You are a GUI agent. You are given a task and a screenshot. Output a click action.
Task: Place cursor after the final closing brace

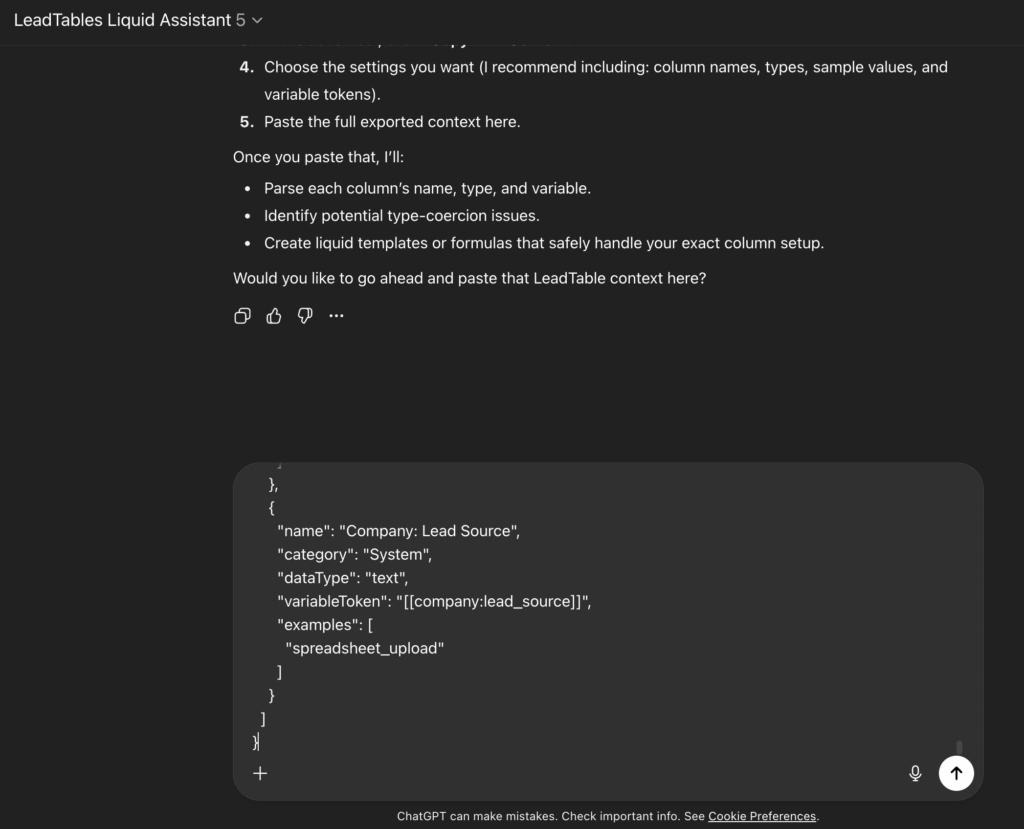click(x=260, y=742)
